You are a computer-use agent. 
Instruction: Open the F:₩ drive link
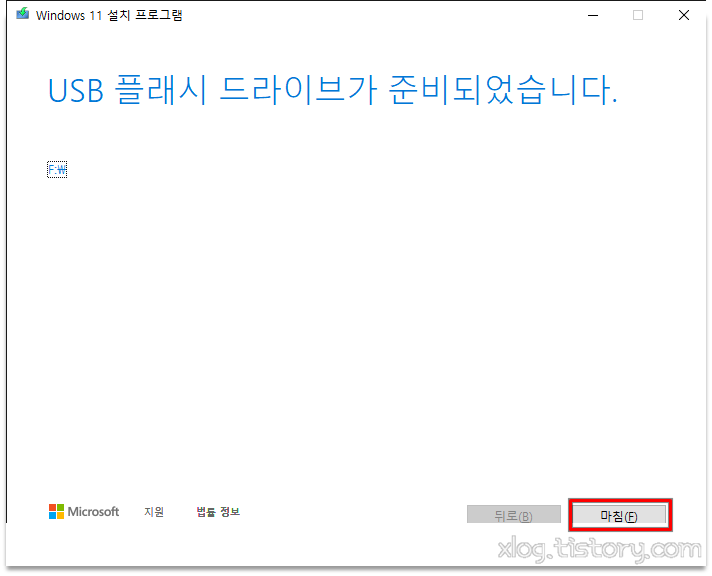(57, 170)
